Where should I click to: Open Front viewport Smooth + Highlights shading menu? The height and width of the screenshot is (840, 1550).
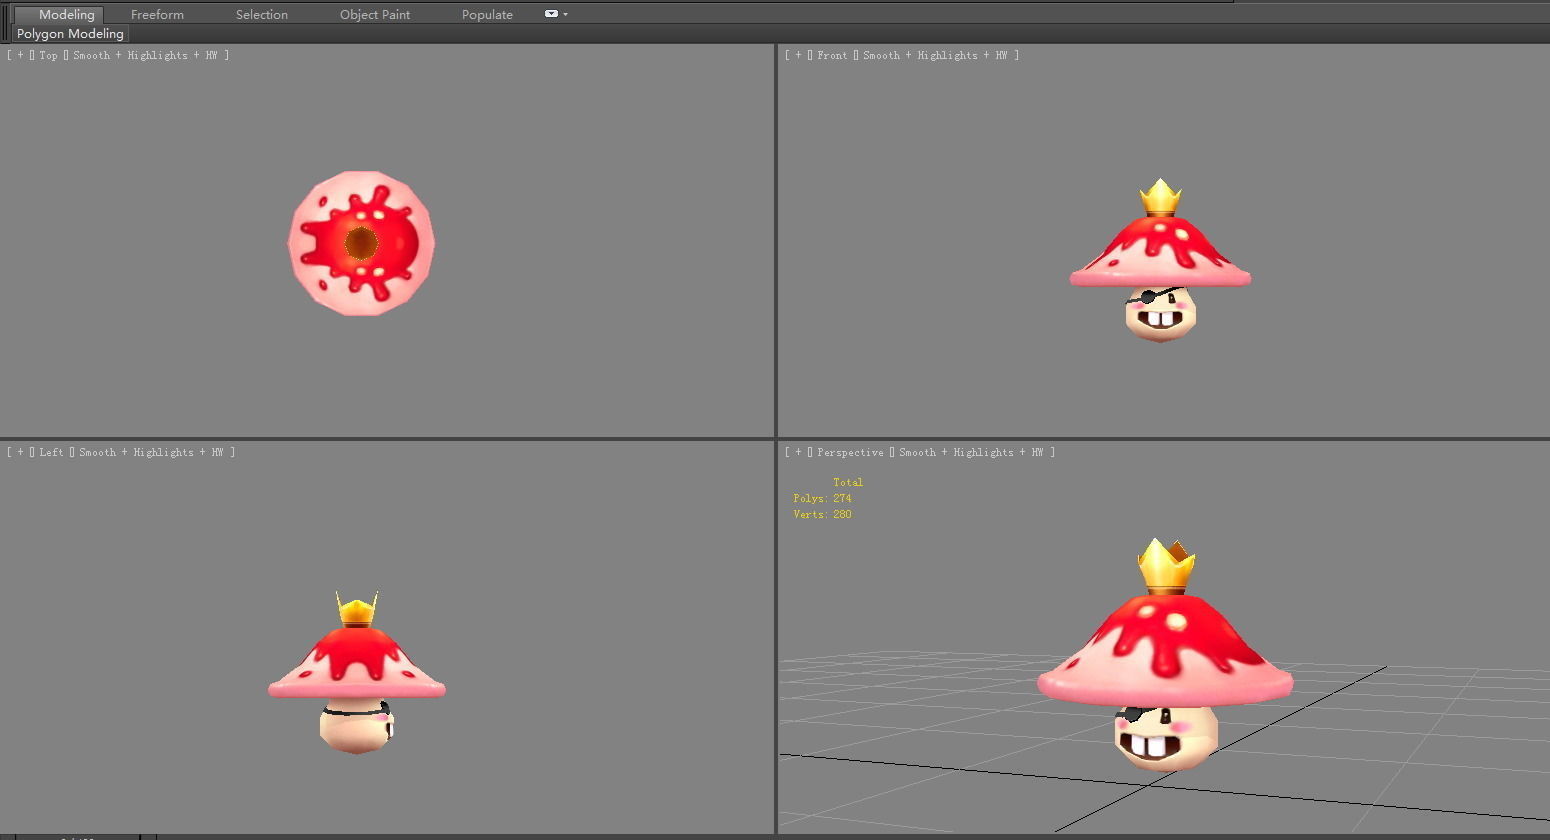[934, 55]
